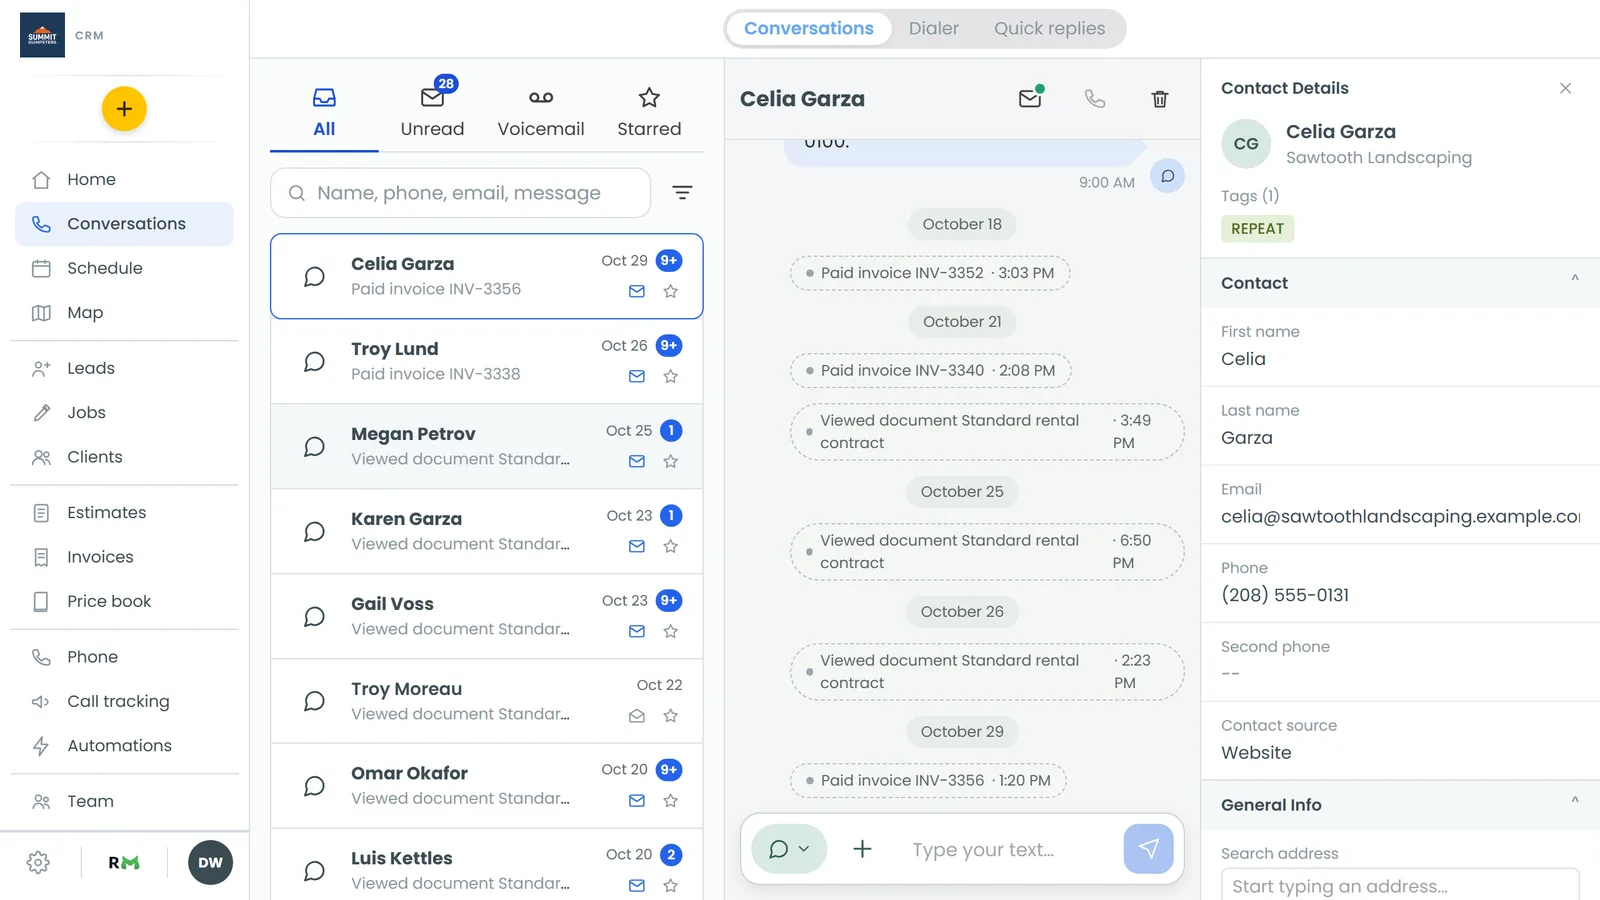Image resolution: width=1600 pixels, height=900 pixels.
Task: Switch to the Quick replies tab
Action: tap(1049, 28)
